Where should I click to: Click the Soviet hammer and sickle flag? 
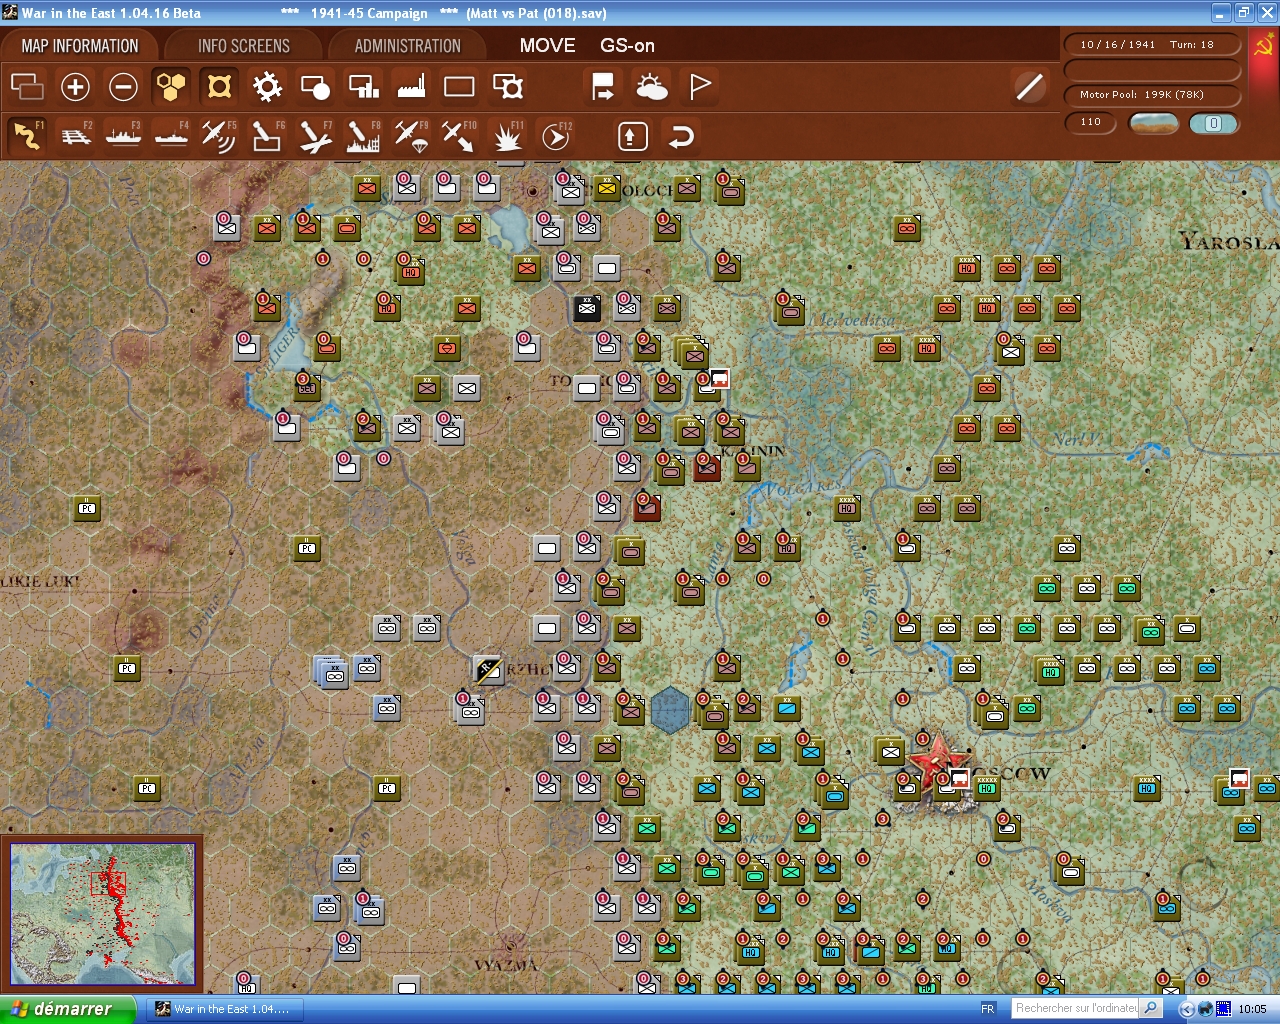pos(1263,46)
